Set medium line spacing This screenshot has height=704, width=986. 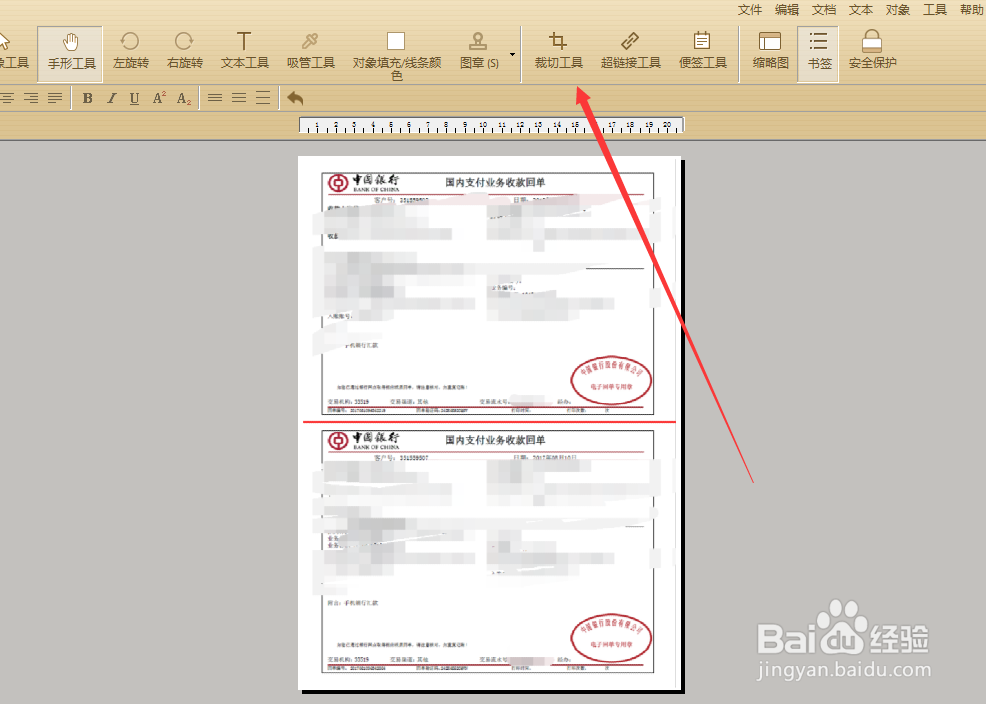click(239, 98)
